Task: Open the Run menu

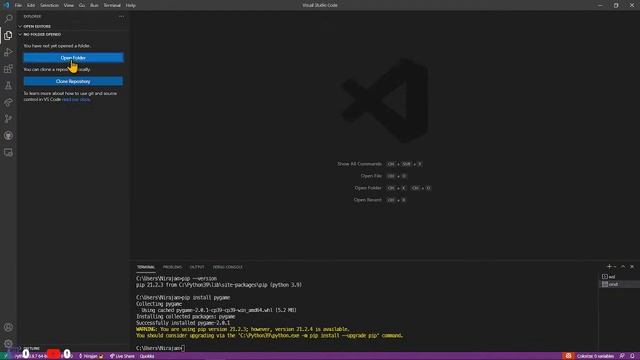Action: tap(94, 5)
